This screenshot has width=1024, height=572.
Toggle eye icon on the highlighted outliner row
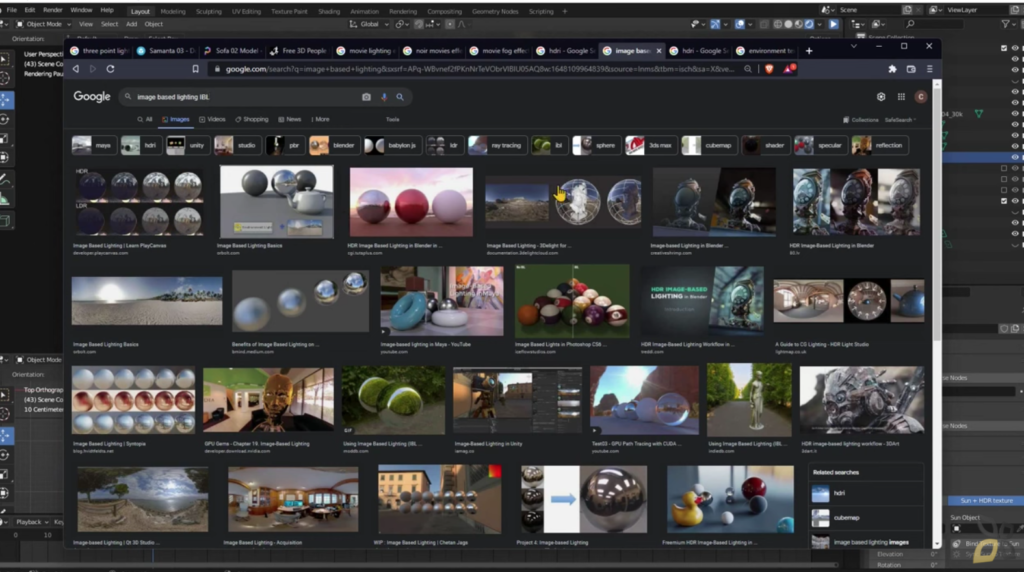pos(1015,157)
